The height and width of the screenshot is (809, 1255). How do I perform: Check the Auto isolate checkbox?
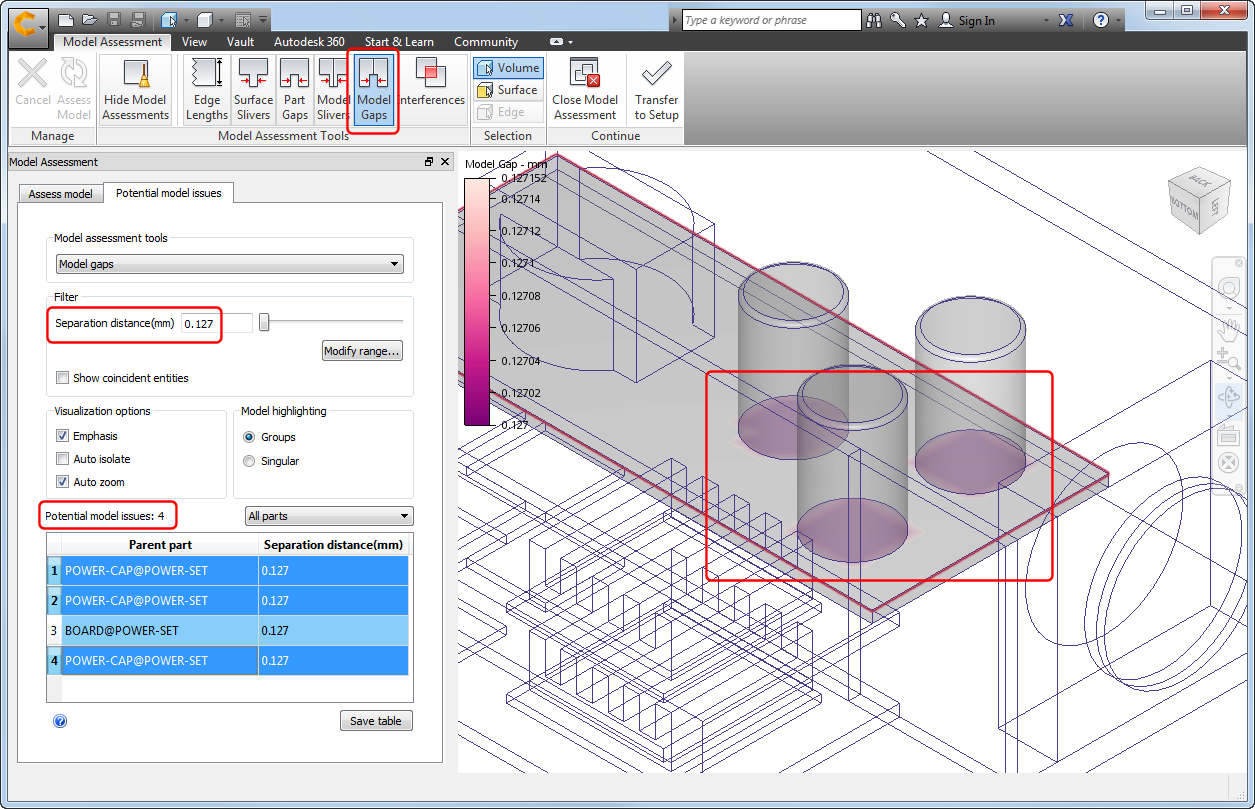click(63, 459)
